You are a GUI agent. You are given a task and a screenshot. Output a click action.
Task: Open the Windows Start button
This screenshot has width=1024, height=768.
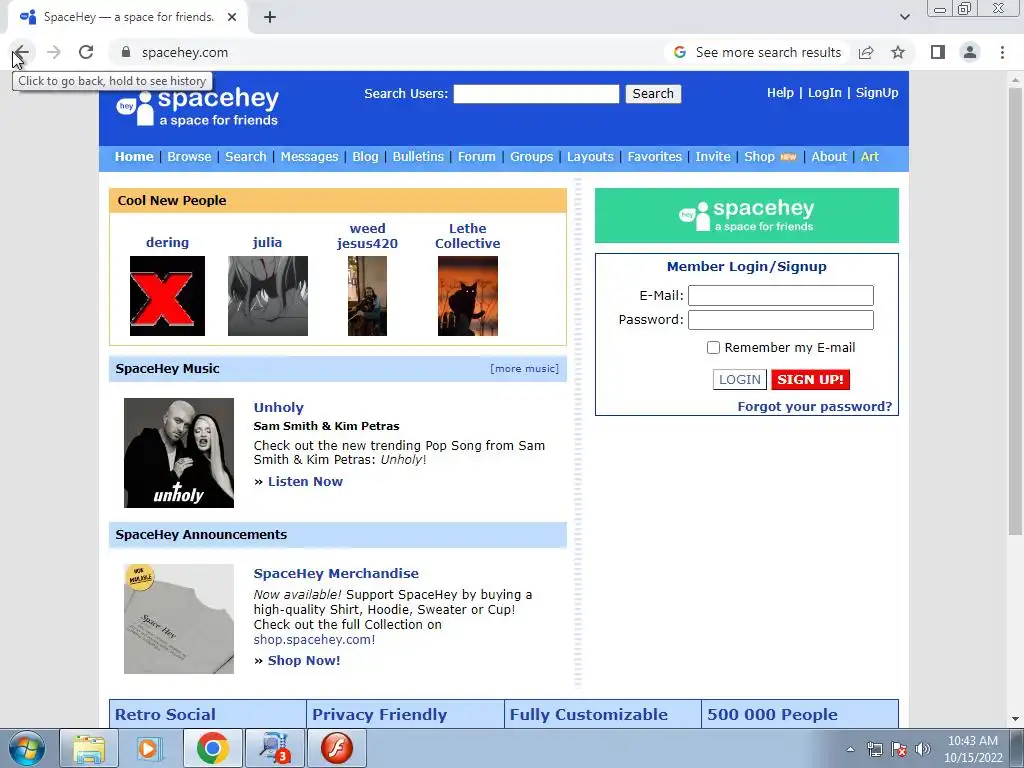27,748
